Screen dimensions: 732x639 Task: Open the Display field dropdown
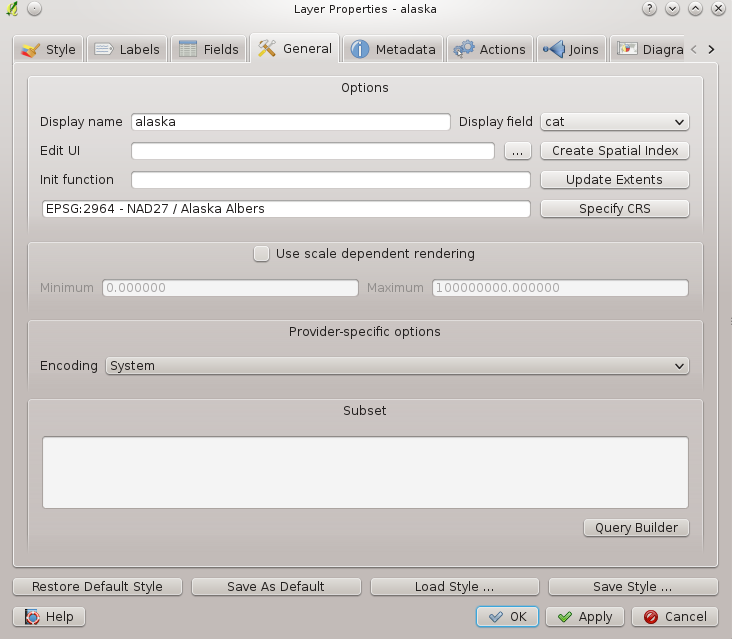(614, 122)
